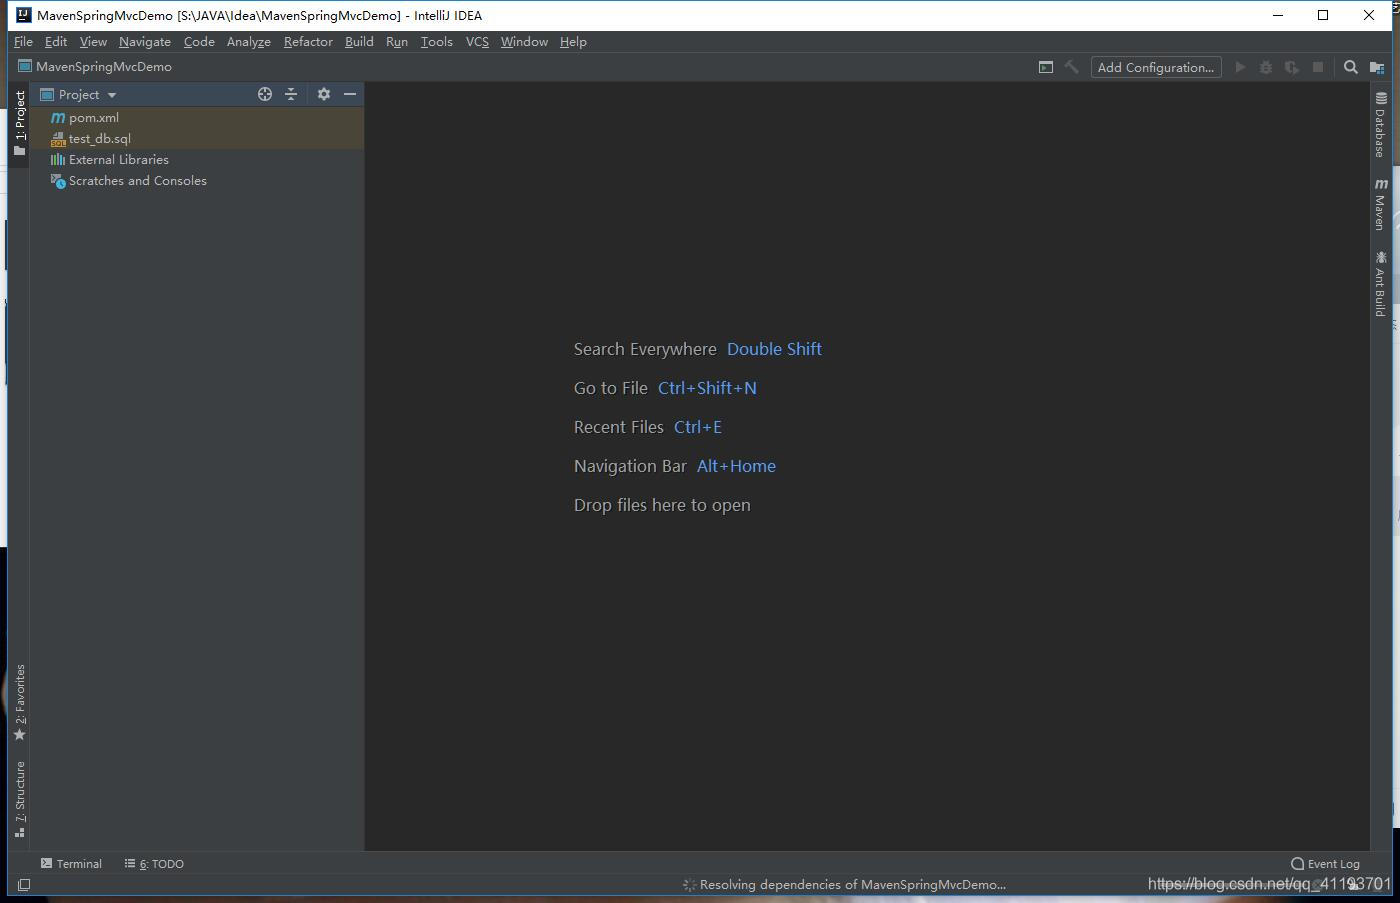1400x903 pixels.
Task: Open the Tools menu
Action: point(437,42)
